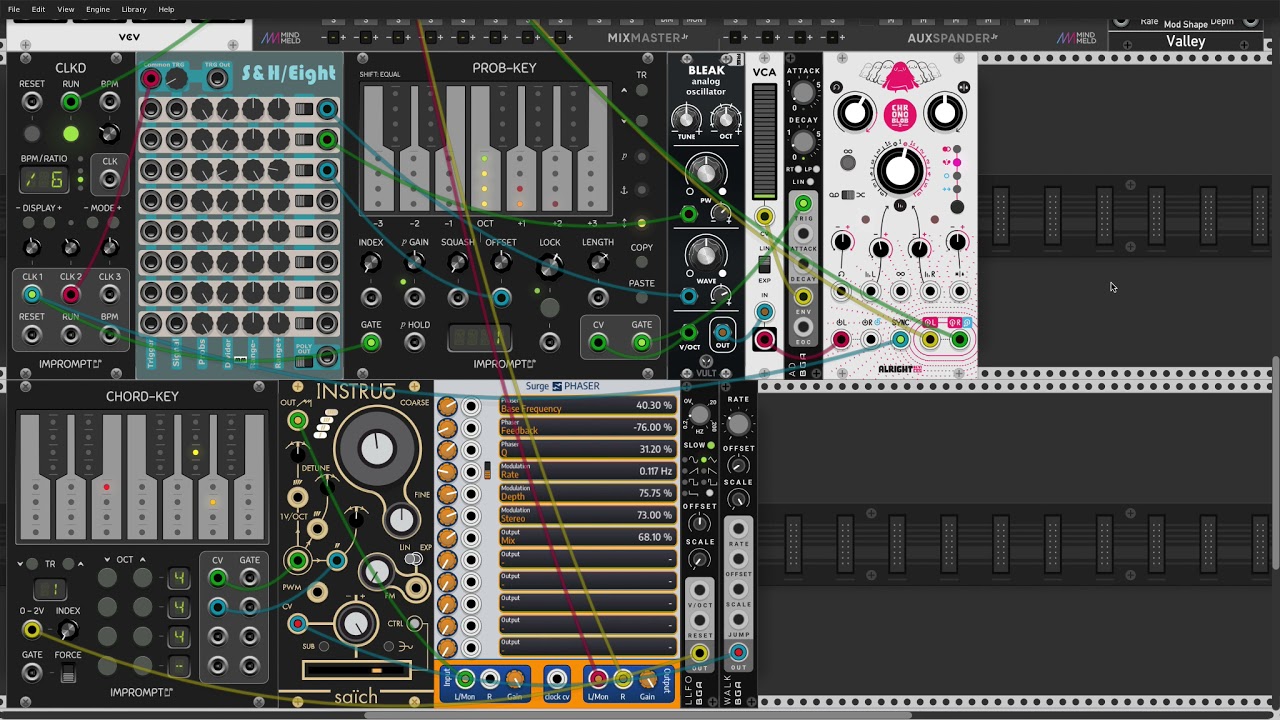The image size is (1280, 720).
Task: Open the View menu
Action: point(65,9)
